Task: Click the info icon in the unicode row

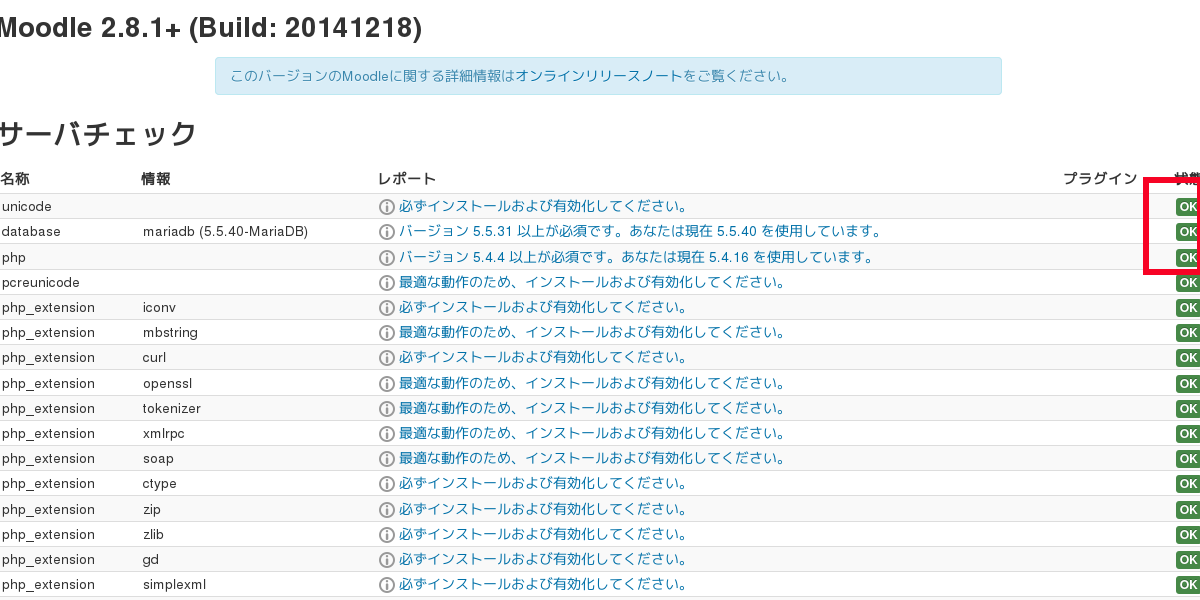Action: (x=387, y=207)
